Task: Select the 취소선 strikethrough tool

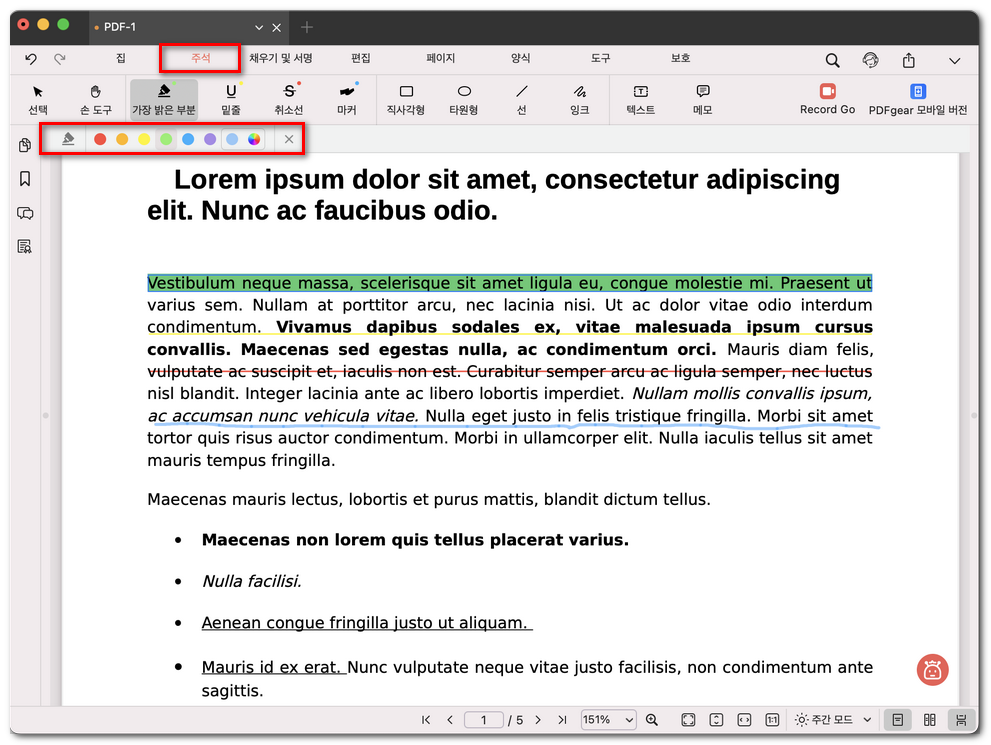Action: pos(289,98)
